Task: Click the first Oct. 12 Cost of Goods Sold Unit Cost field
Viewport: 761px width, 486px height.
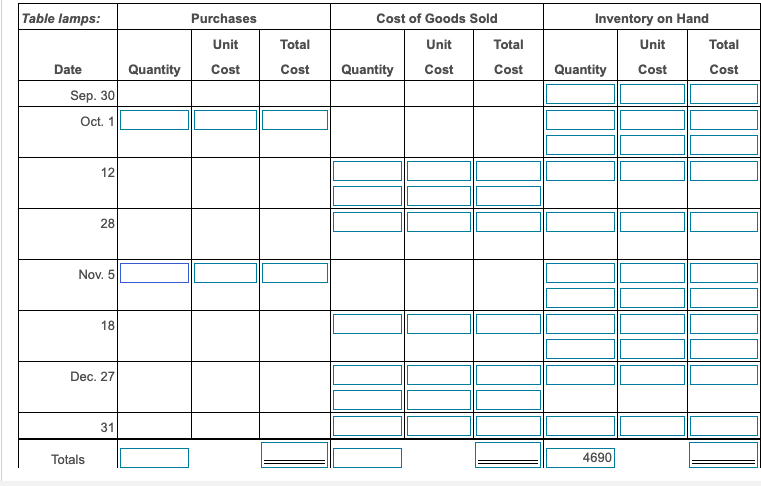Action: pyautogui.click(x=439, y=171)
